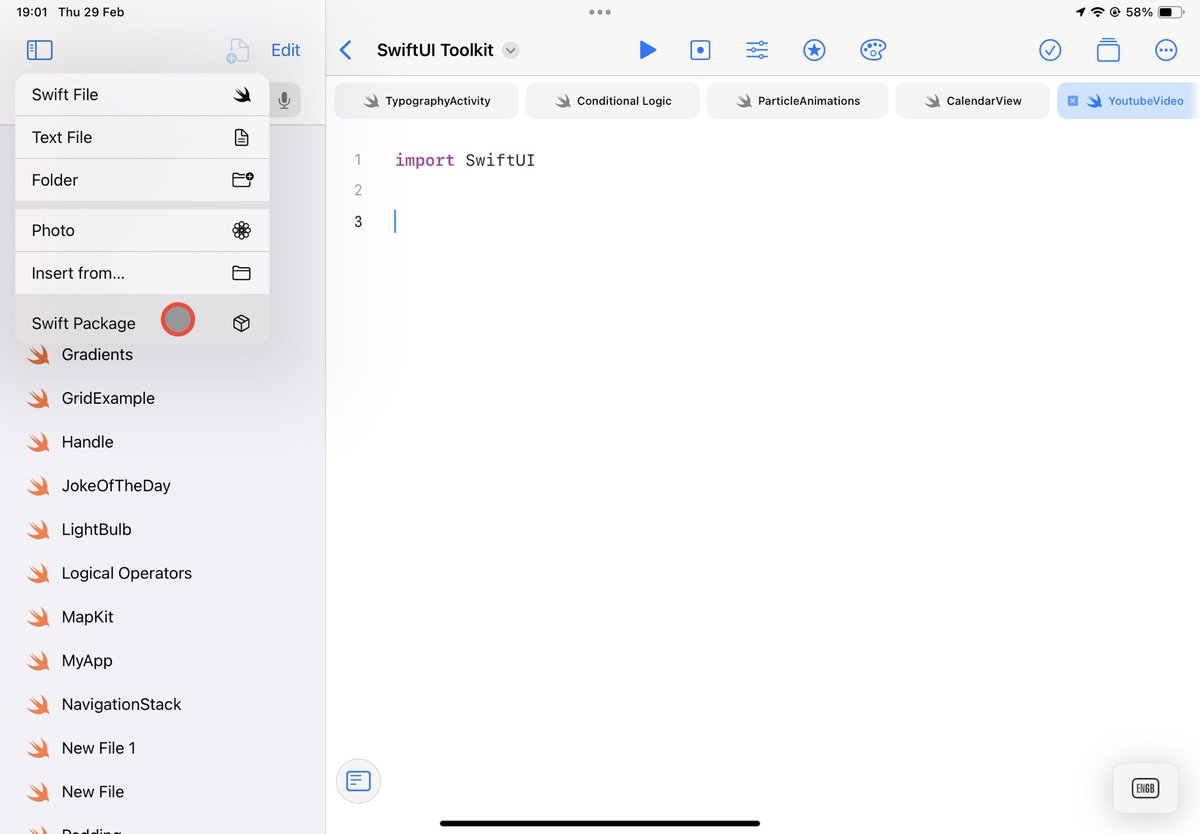Viewport: 1200px width, 834px height.
Task: Tap the stop/record square icon
Action: 701,50
